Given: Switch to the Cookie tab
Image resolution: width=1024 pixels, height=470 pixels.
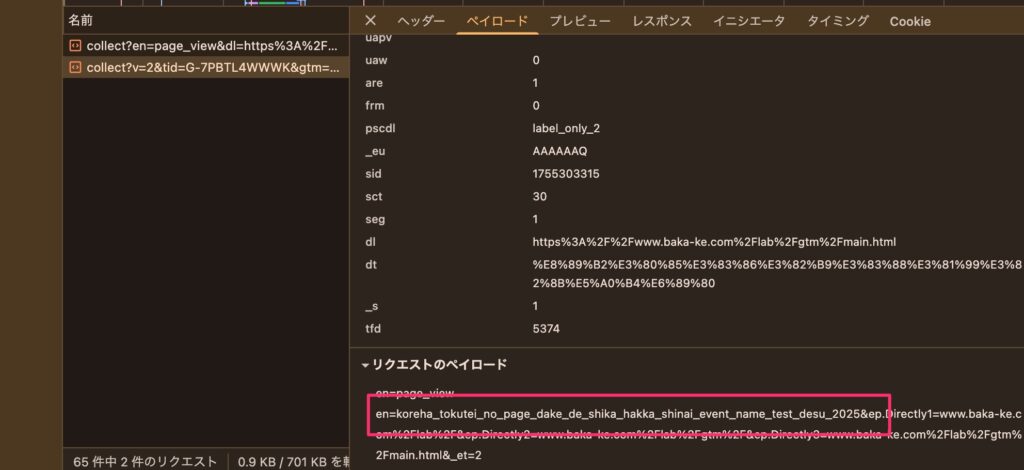Looking at the screenshot, I should (909, 21).
